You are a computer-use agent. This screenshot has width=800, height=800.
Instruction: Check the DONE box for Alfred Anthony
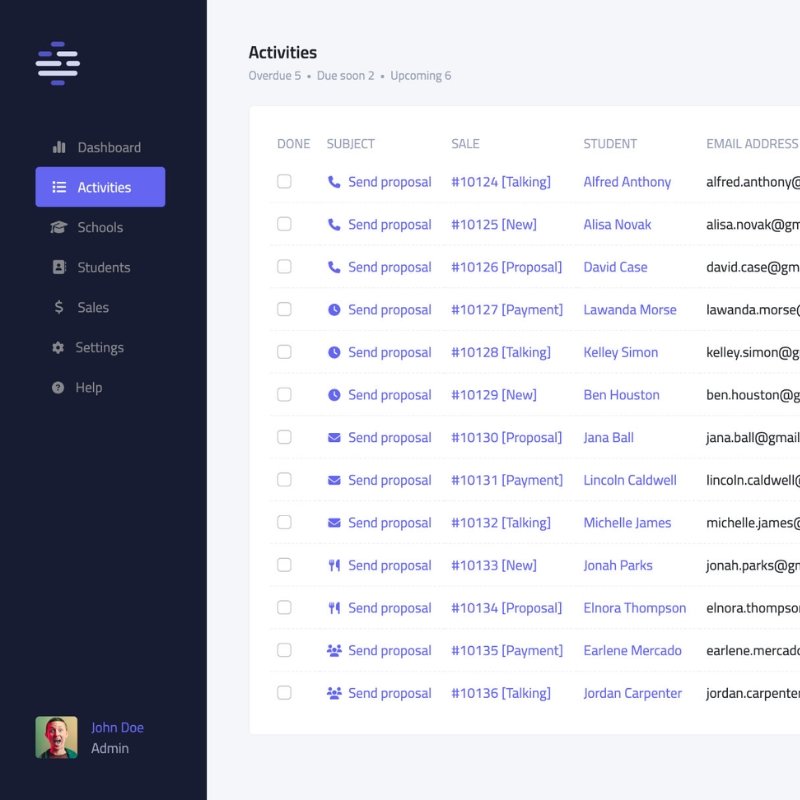[284, 182]
